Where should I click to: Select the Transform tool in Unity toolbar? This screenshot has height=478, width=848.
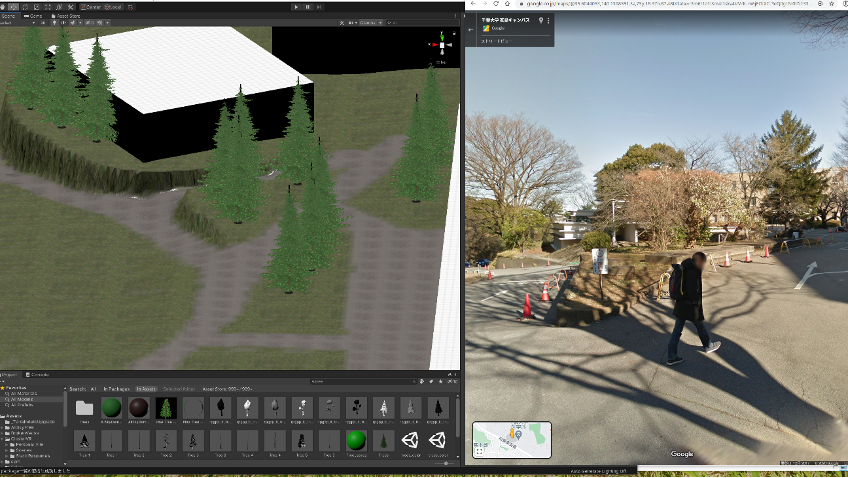[x=59, y=7]
